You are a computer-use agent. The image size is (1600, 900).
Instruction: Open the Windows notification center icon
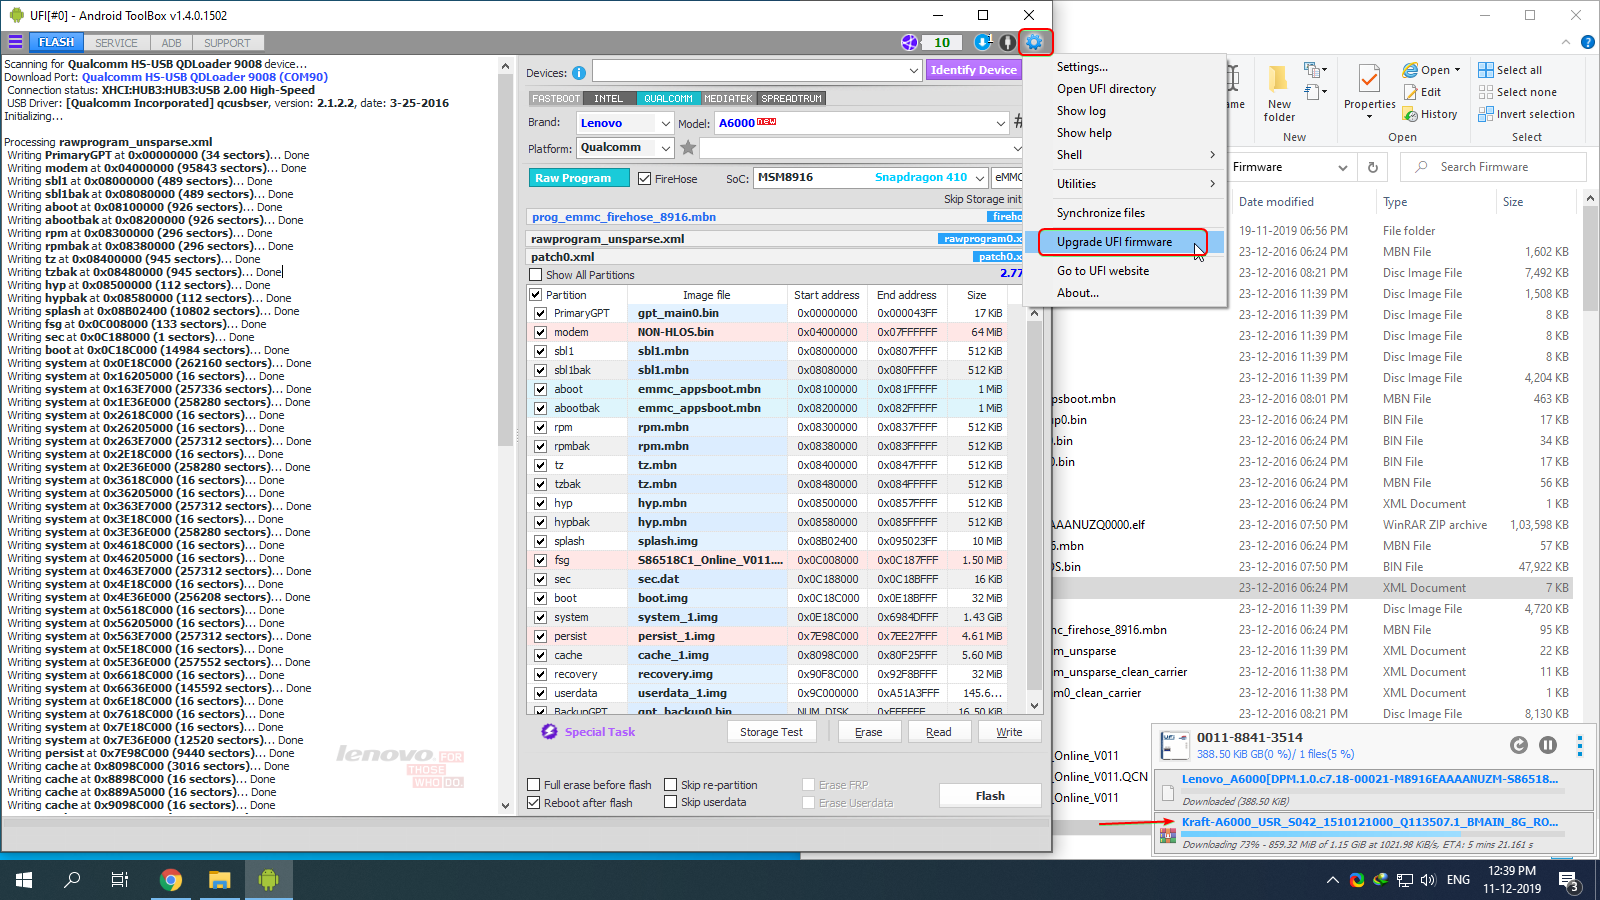[x=1569, y=880]
